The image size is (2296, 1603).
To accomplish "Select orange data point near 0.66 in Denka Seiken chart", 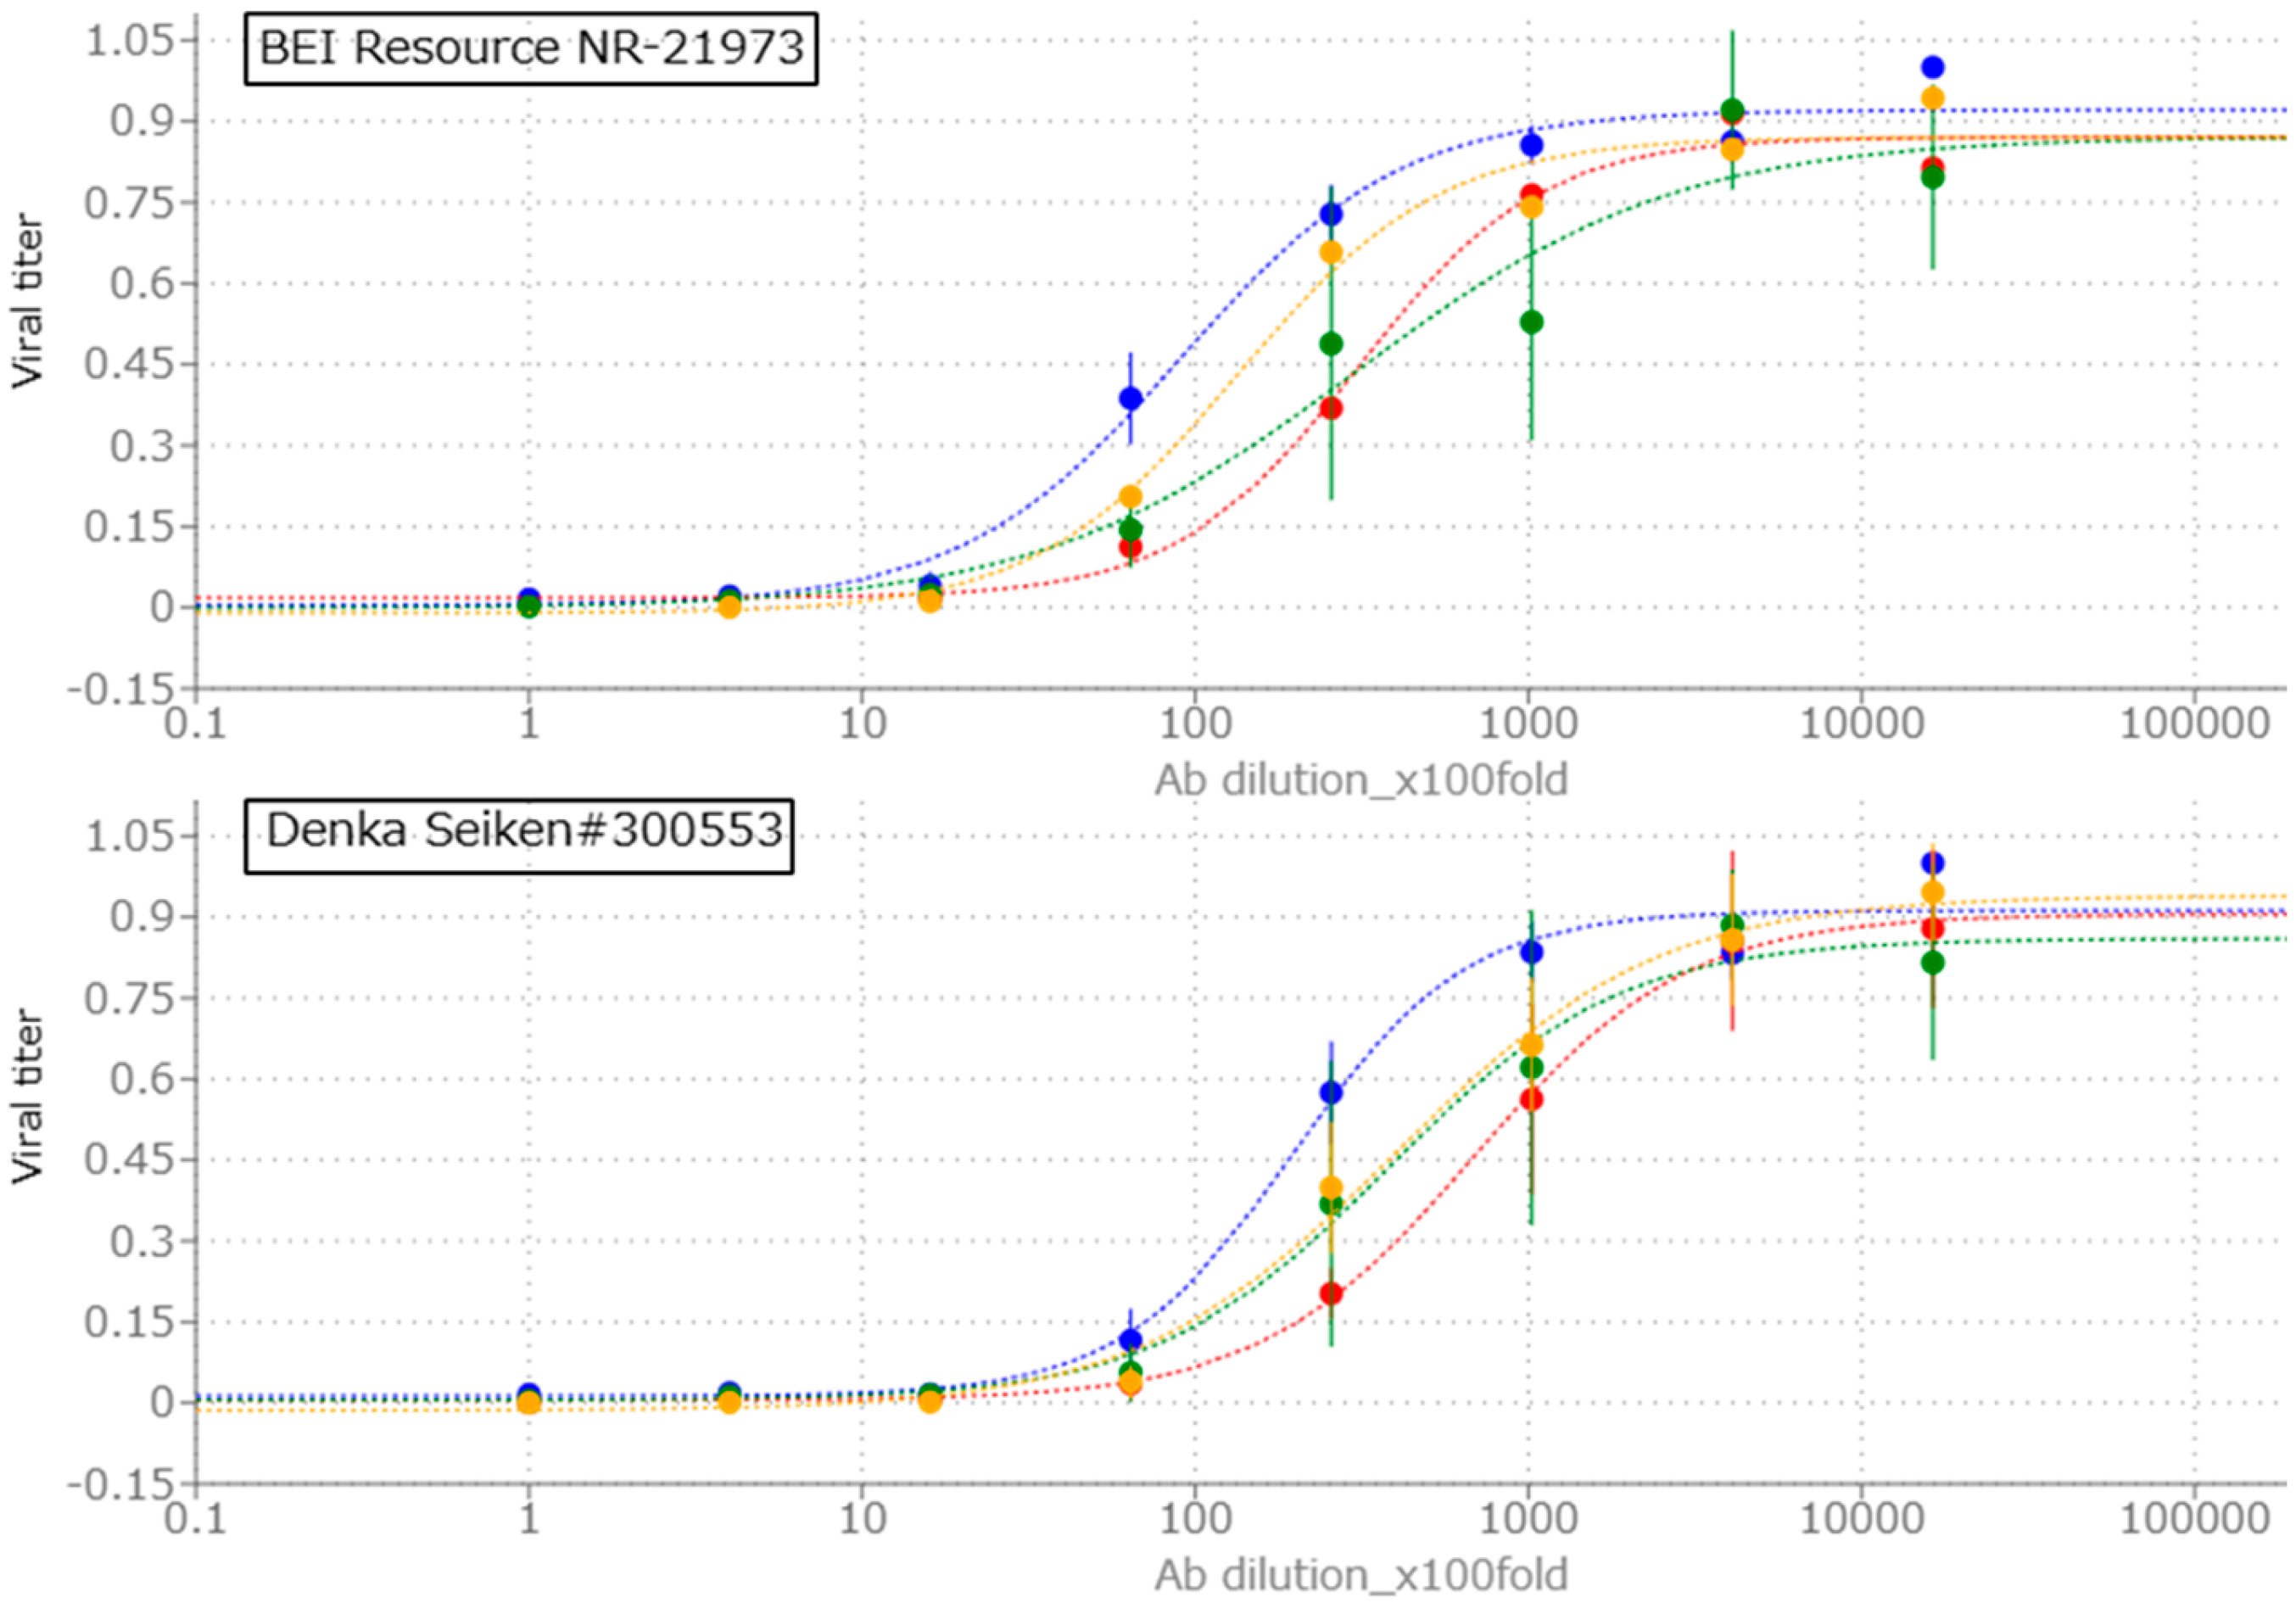I will point(1531,1045).
